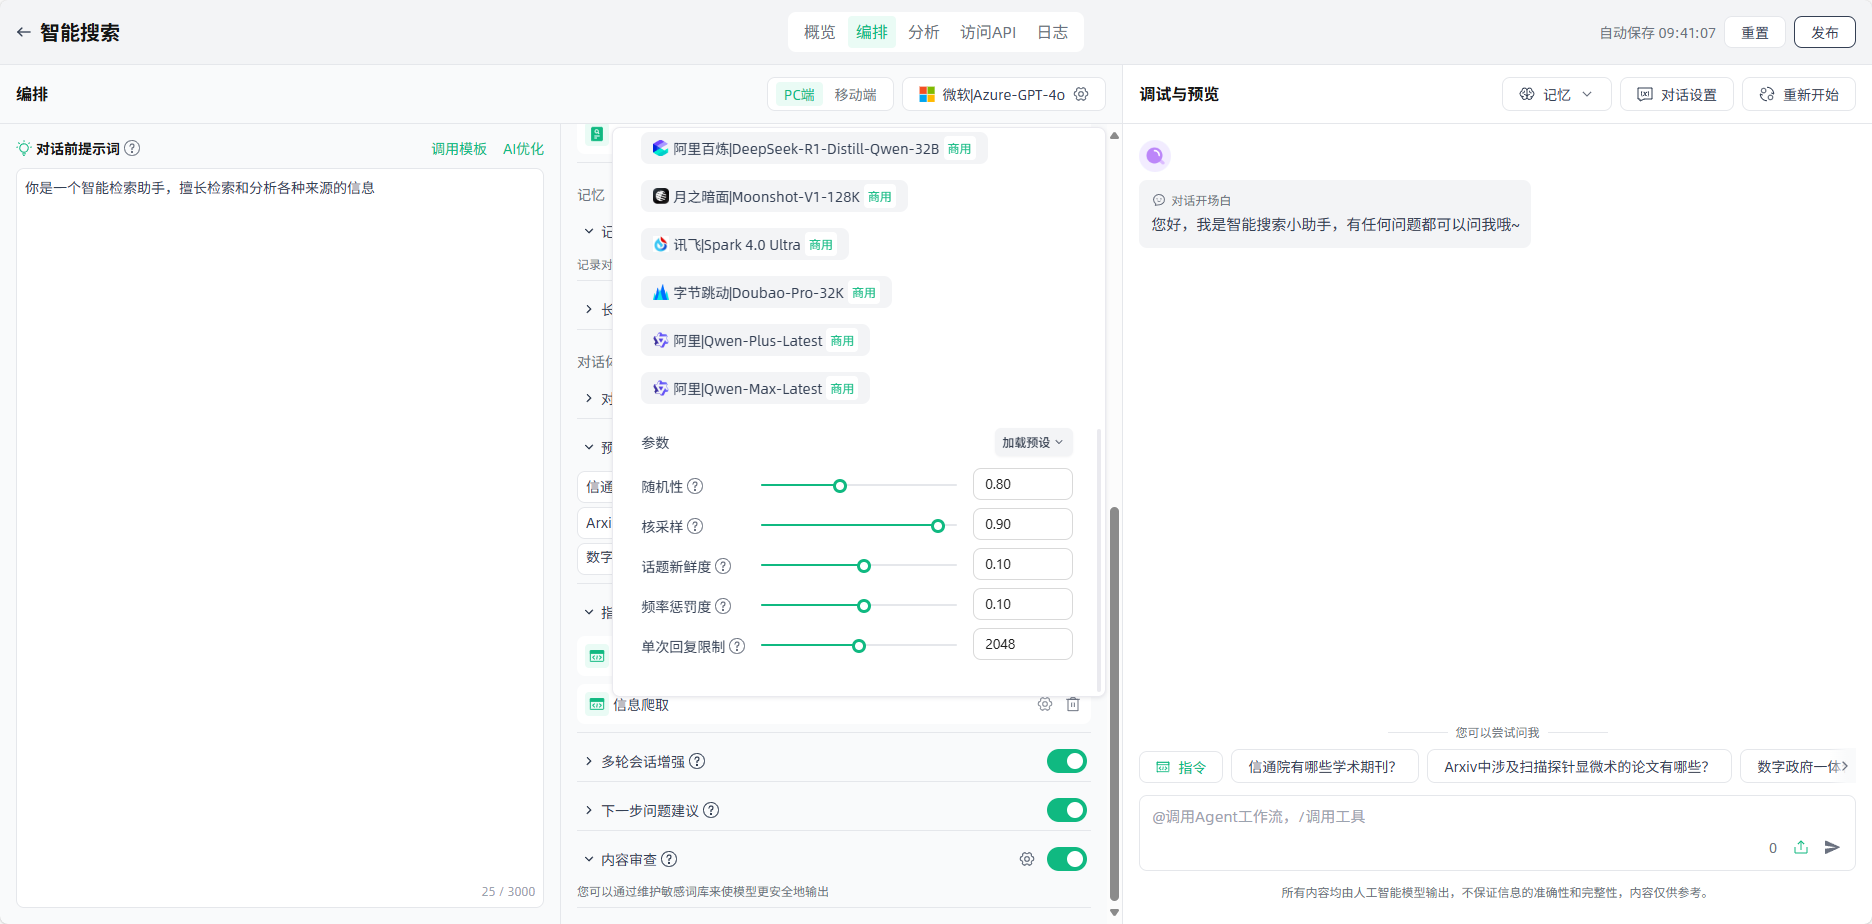Click help icon next to 内容审查
1872x924 pixels.
[x=669, y=859]
